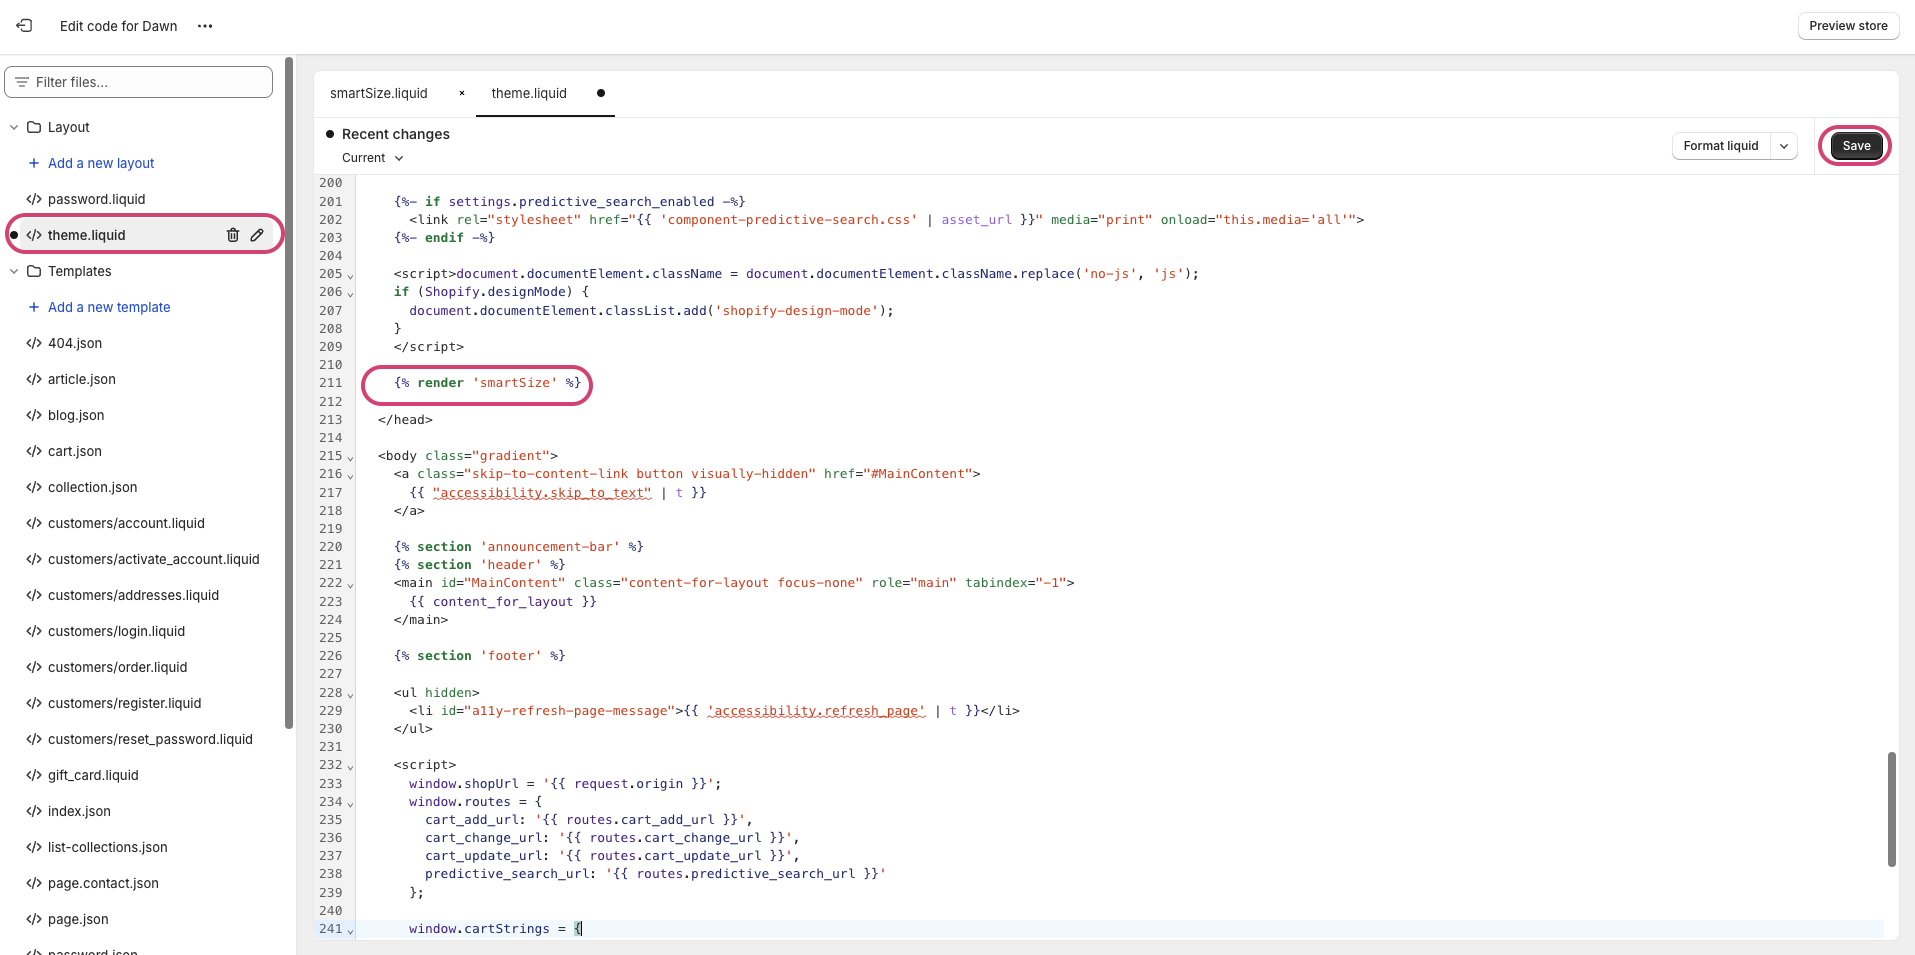Open collection.json template file
This screenshot has height=955, width=1915.
pyautogui.click(x=93, y=487)
